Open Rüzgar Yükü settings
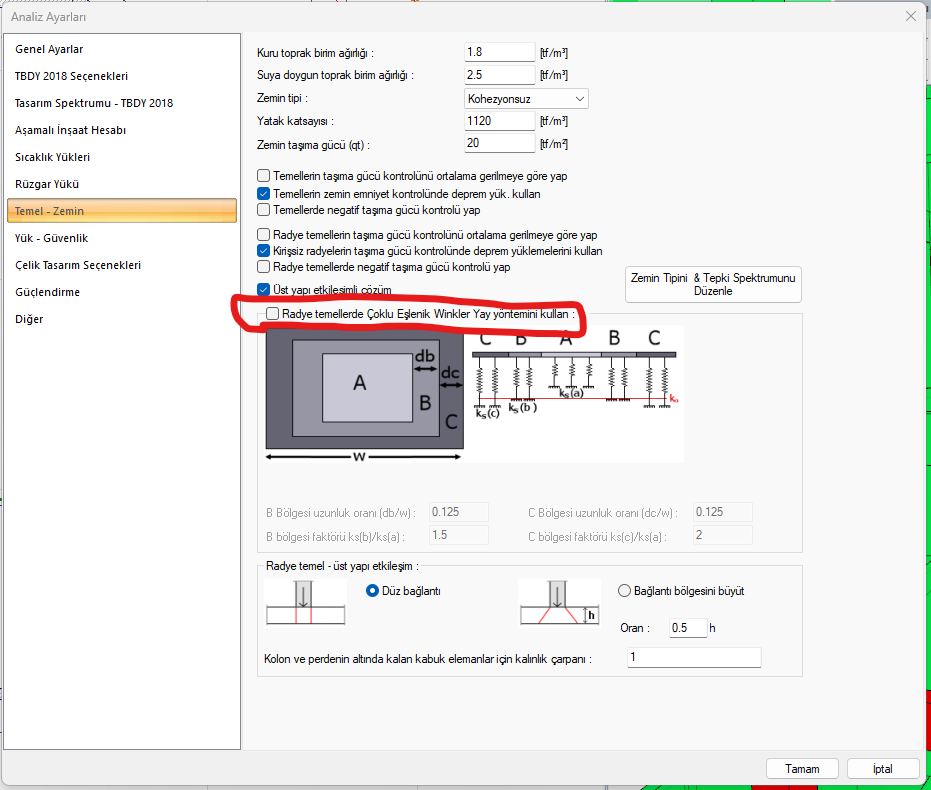Image resolution: width=931 pixels, height=790 pixels. [x=47, y=184]
